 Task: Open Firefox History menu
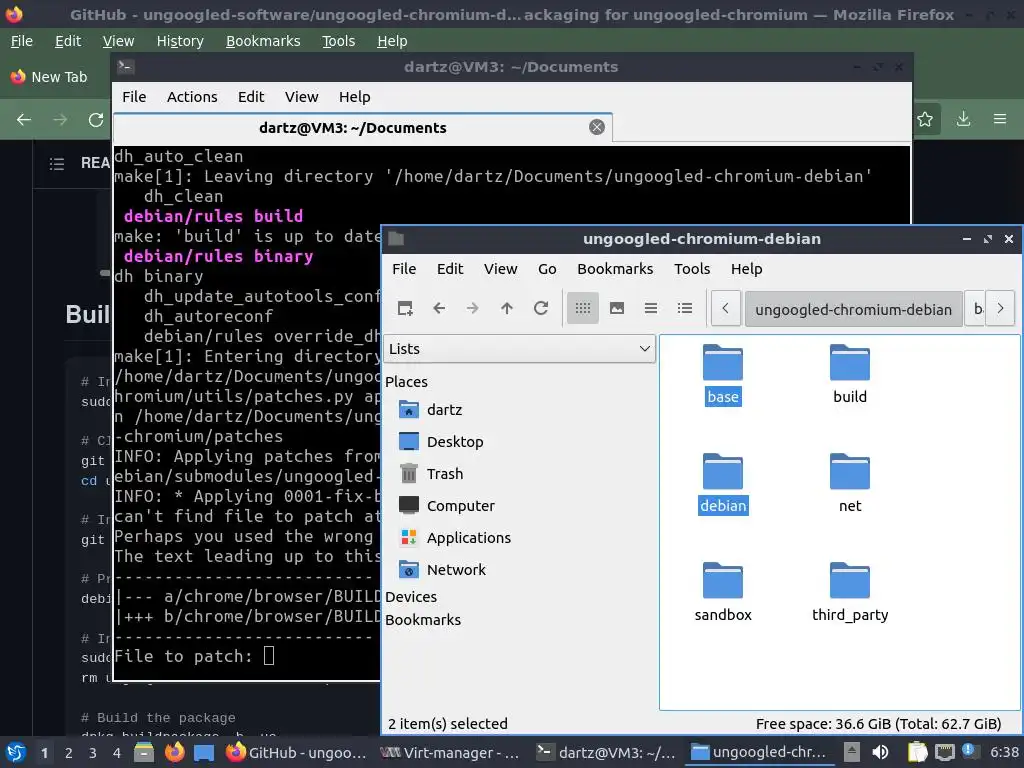pyautogui.click(x=180, y=41)
